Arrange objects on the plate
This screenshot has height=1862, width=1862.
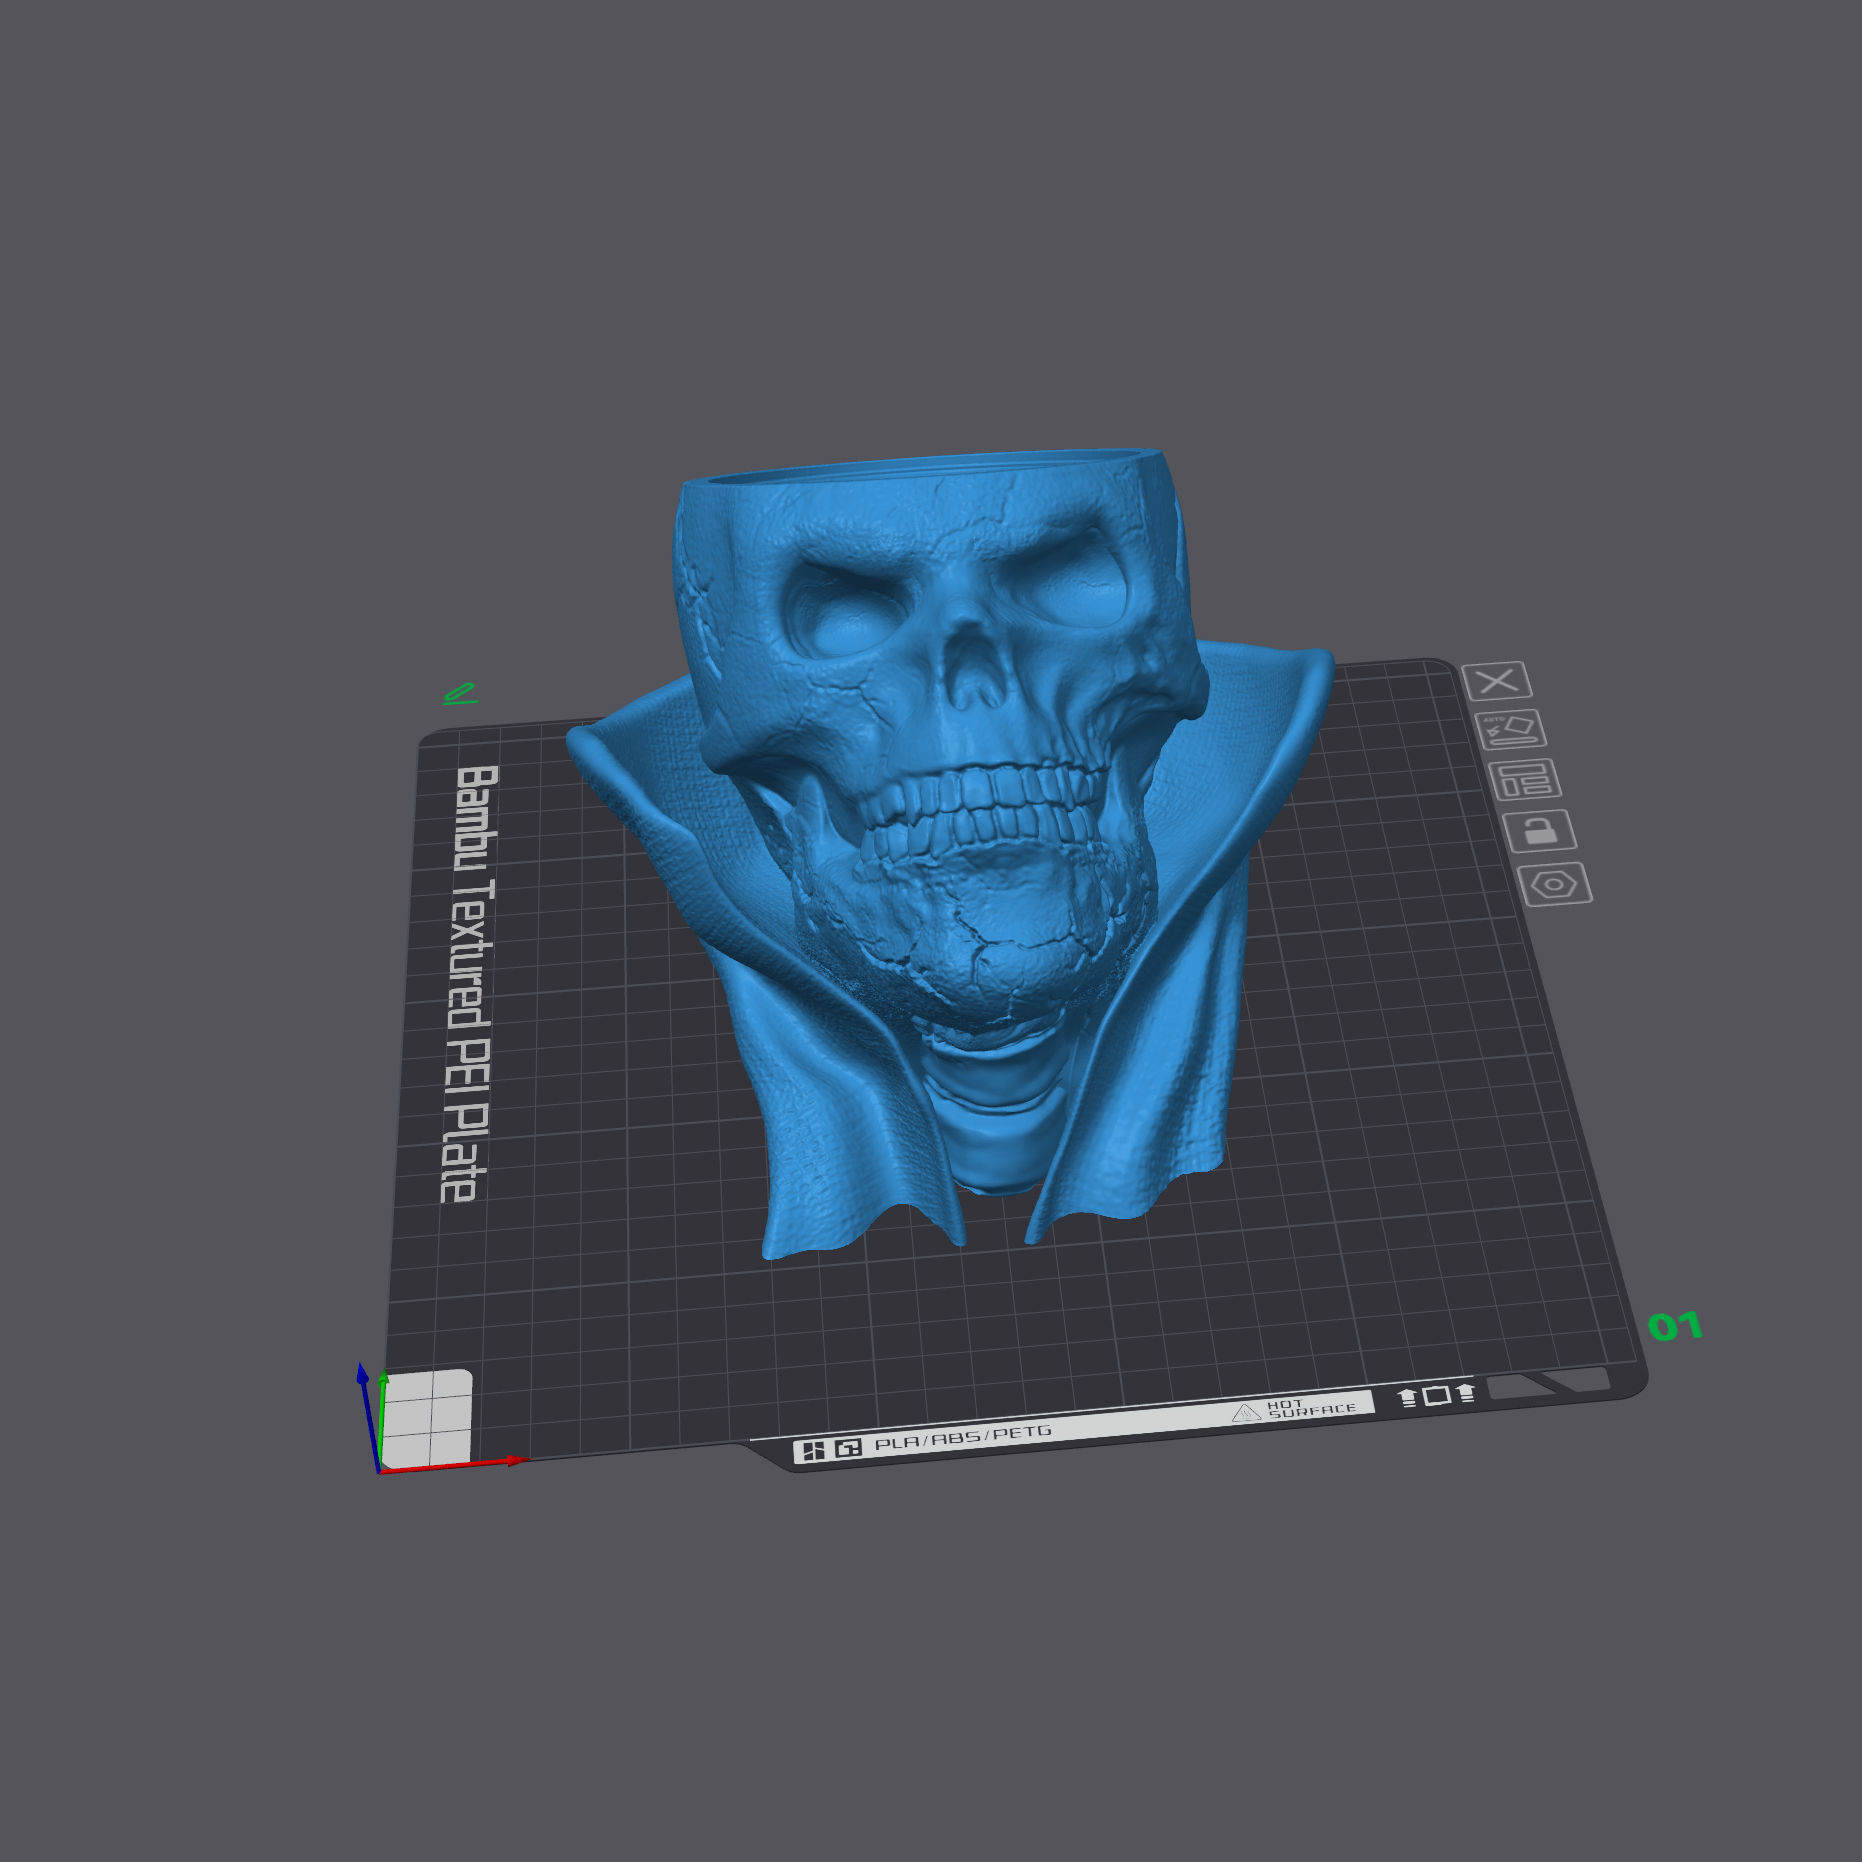coord(1525,780)
